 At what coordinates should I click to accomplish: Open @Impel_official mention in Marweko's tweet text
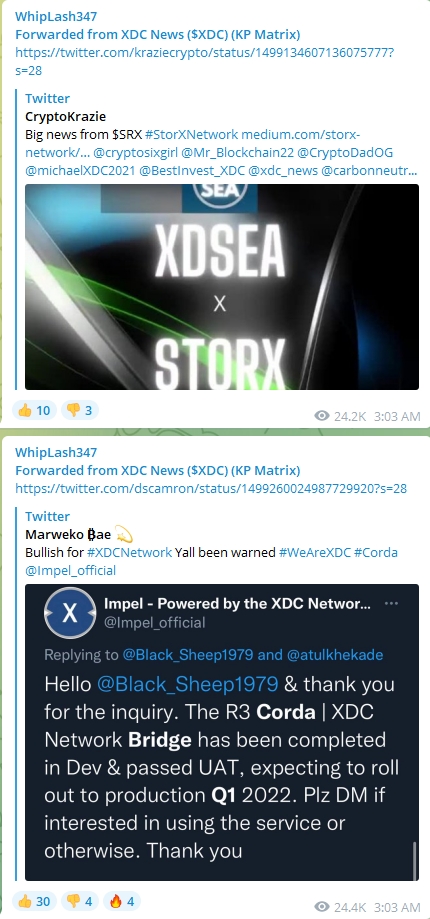[x=70, y=570]
